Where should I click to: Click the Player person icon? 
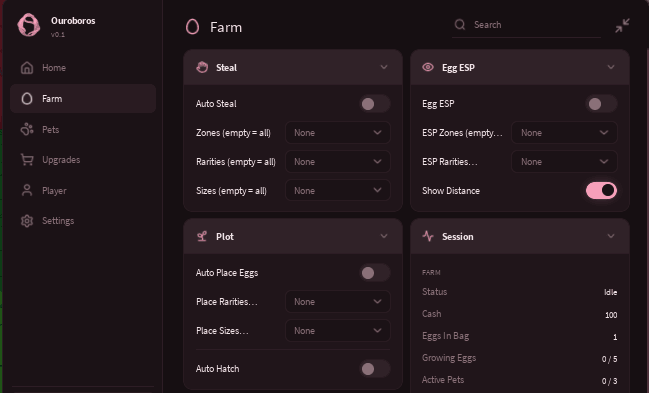coord(27,190)
